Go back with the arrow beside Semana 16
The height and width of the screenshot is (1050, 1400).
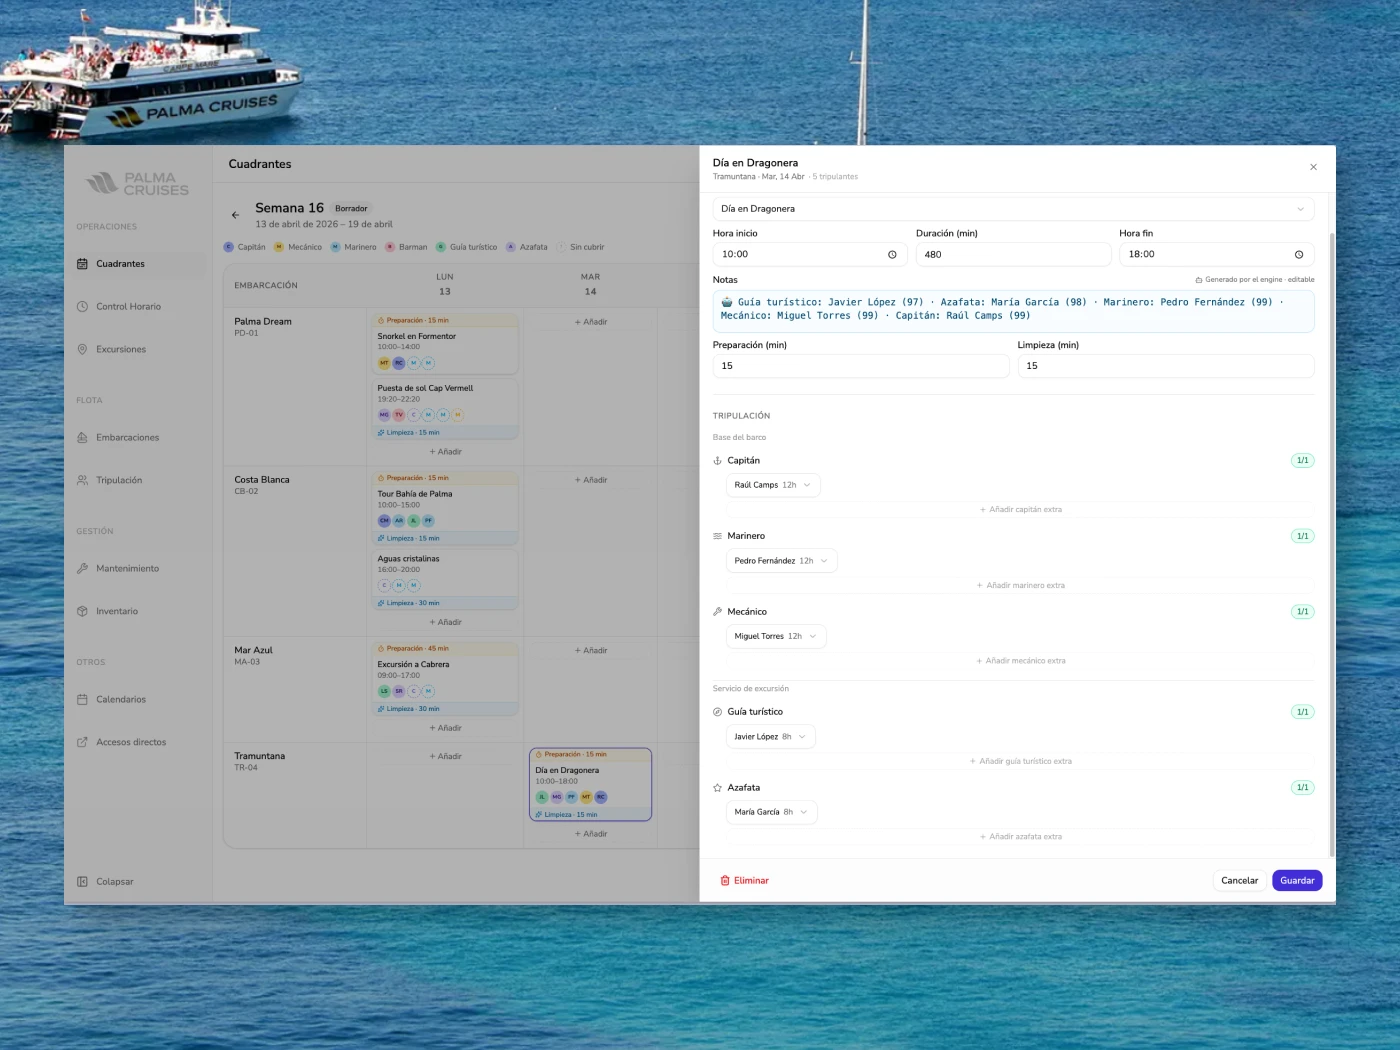[235, 215]
